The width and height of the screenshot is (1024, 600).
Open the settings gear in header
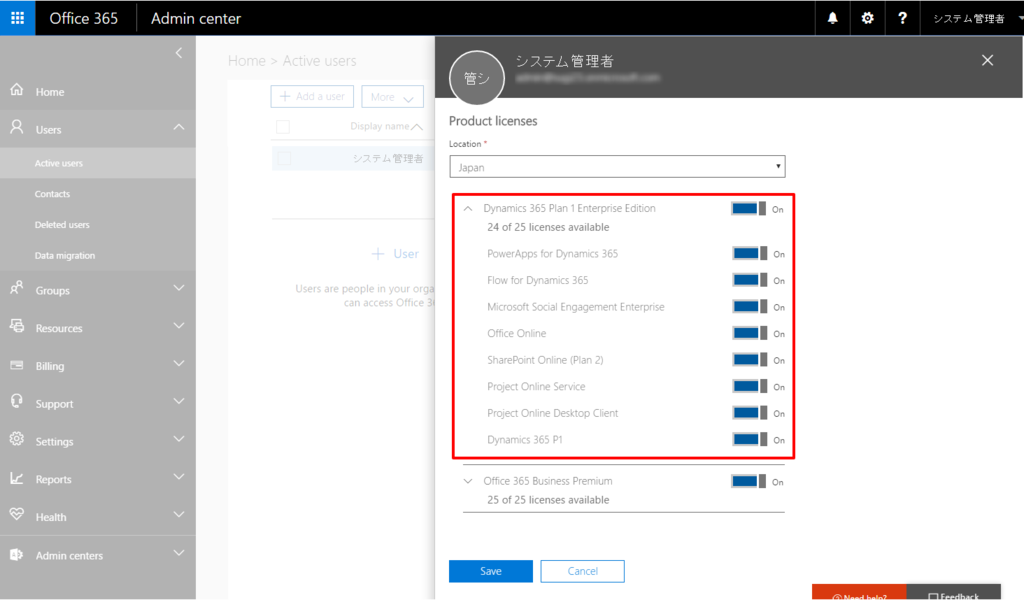867,18
